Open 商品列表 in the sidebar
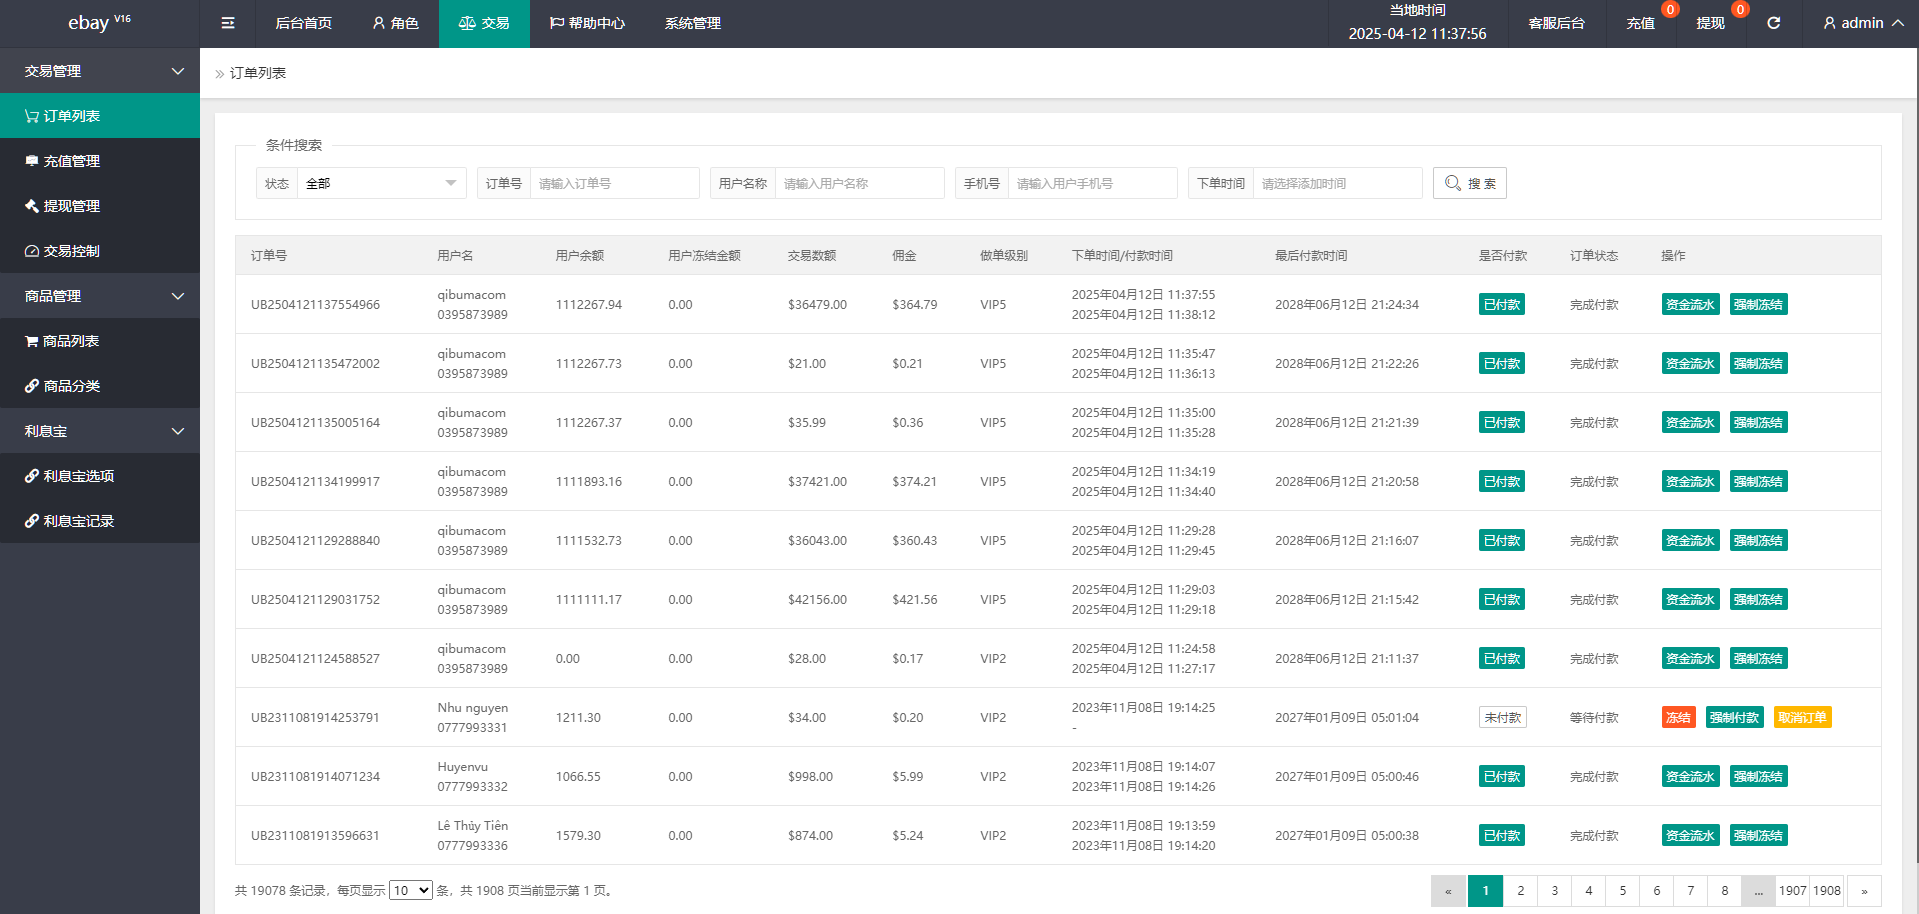The image size is (1919, 914). coord(70,341)
